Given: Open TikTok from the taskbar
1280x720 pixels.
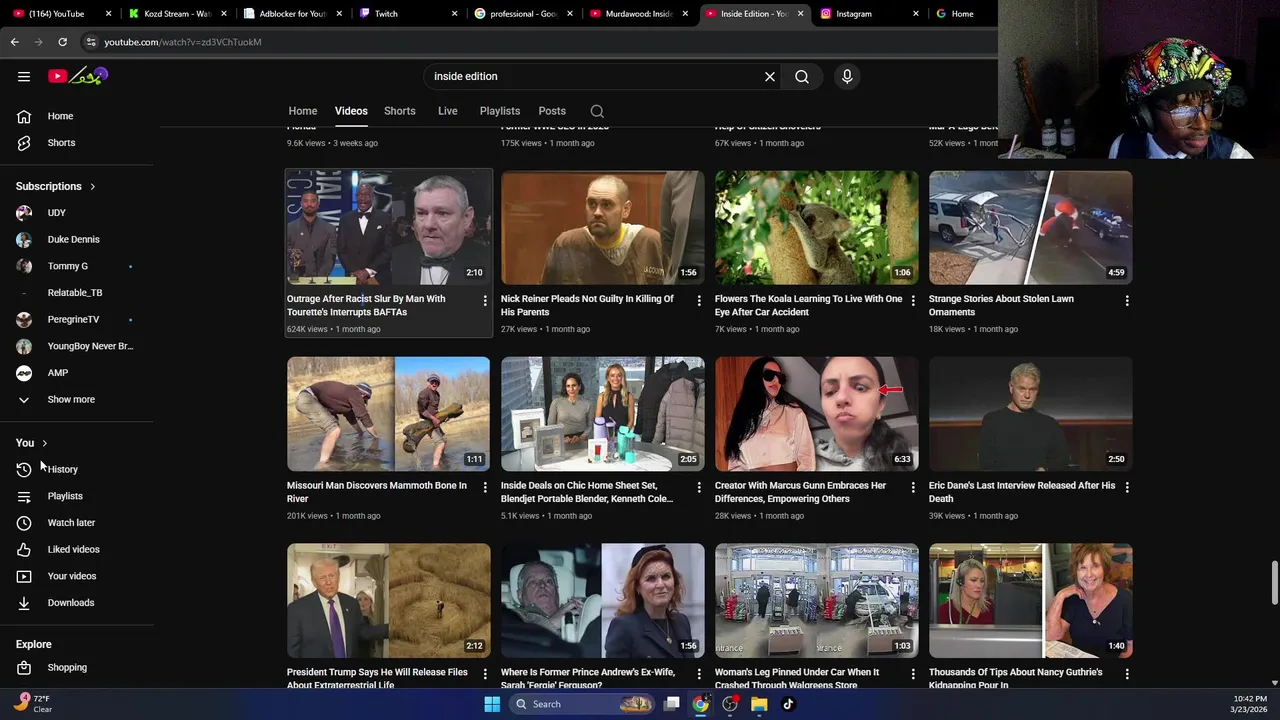Looking at the screenshot, I should (788, 704).
